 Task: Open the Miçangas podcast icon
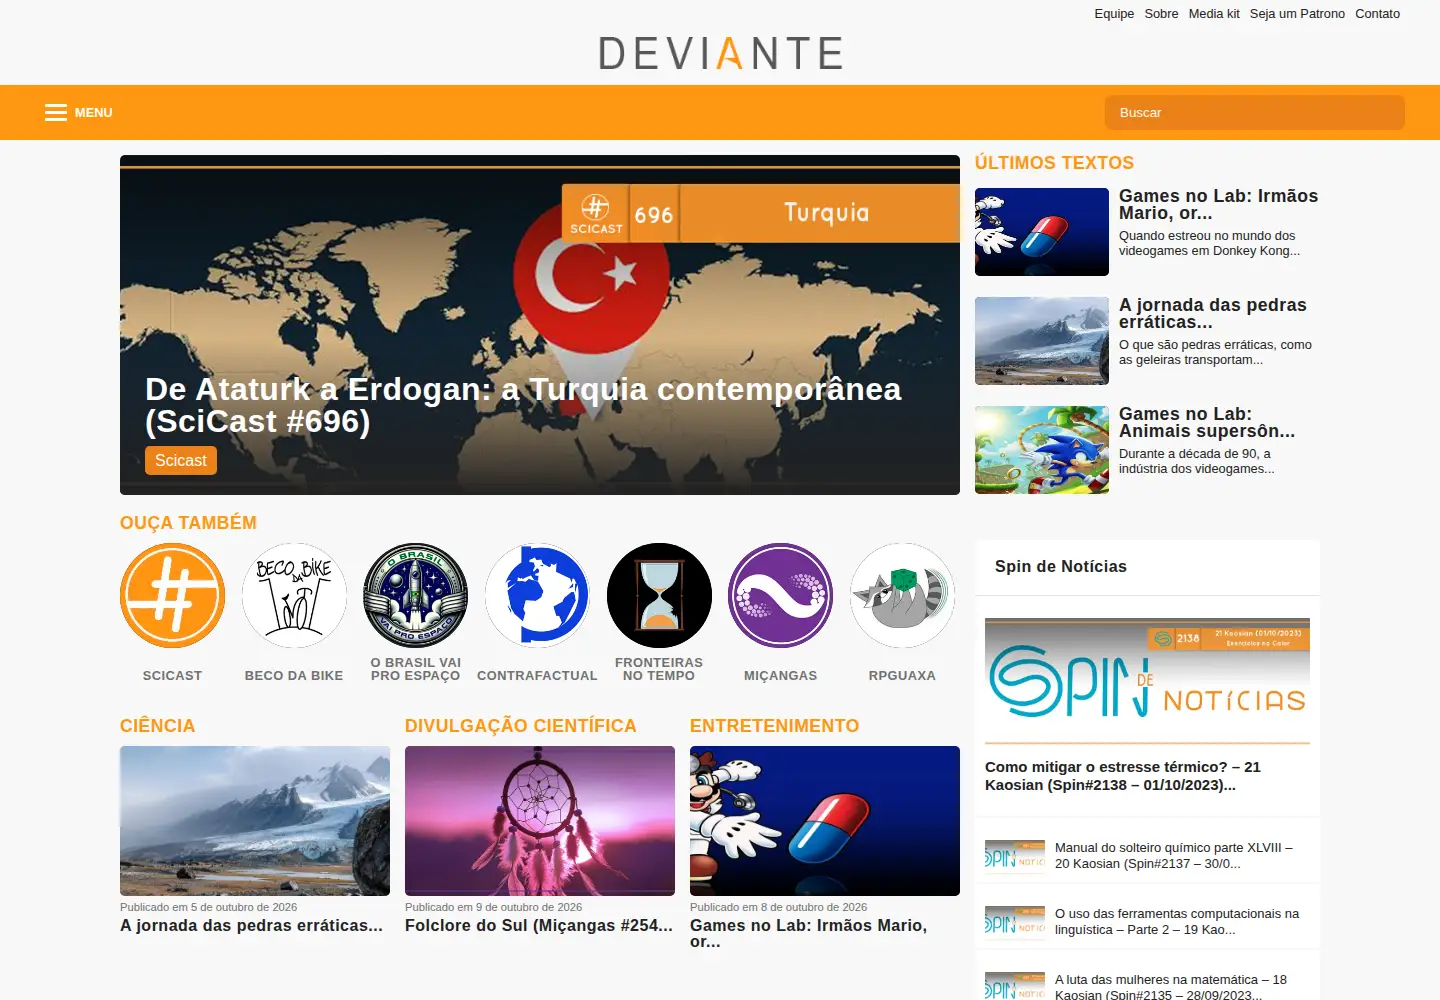[x=780, y=595]
